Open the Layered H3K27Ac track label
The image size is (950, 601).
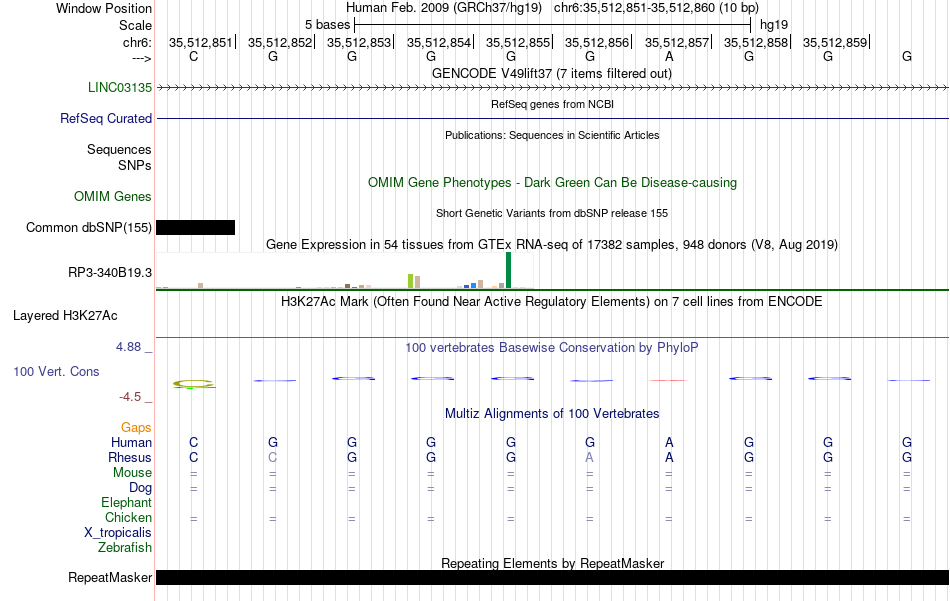pos(65,316)
